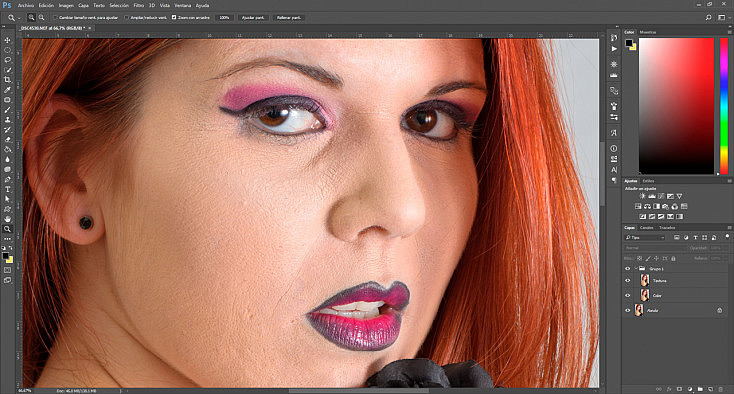Select the Blur tool
734x394 pixels.
(7, 159)
